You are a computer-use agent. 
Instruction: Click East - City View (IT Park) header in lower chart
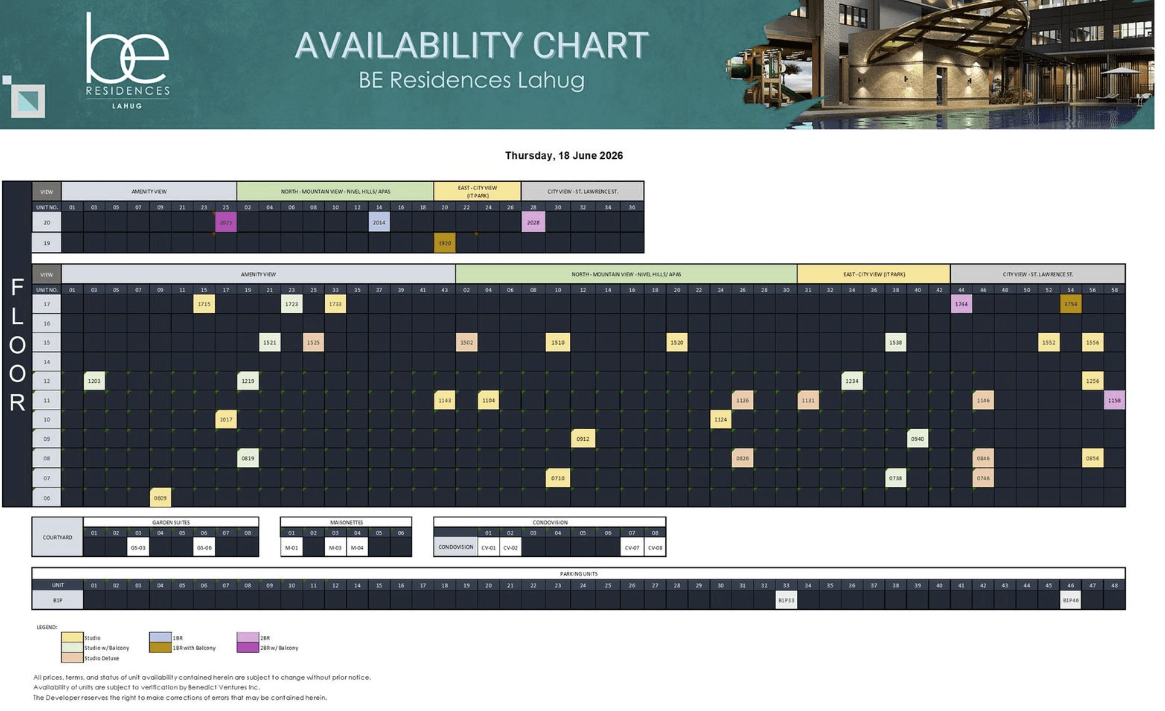[x=874, y=274]
